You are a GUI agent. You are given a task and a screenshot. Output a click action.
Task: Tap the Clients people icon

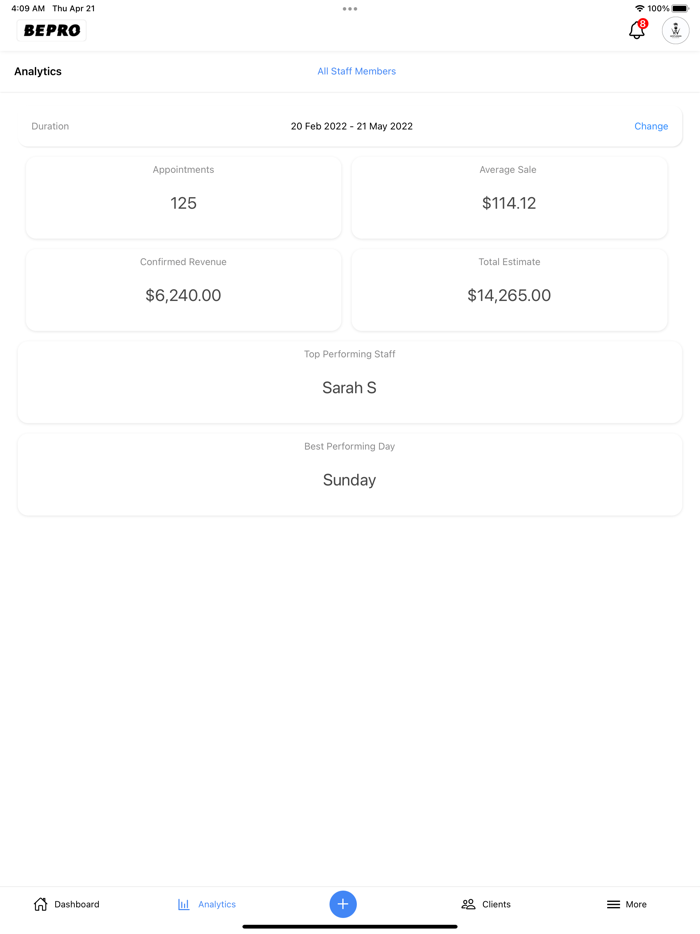pyautogui.click(x=468, y=904)
